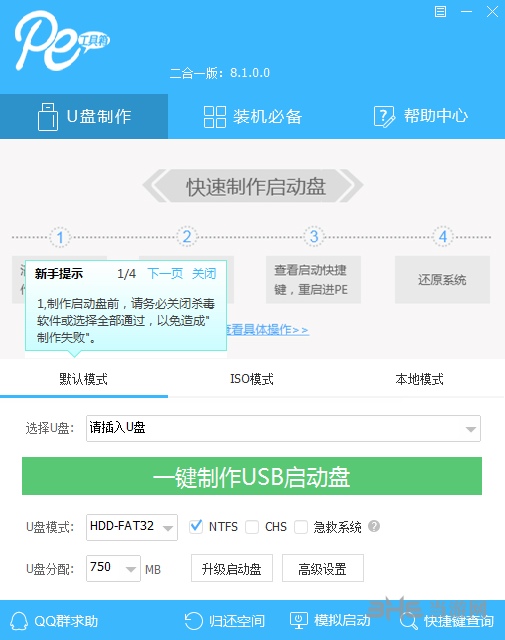Click the 还原系统 step box
The width and height of the screenshot is (505, 640).
coord(442,280)
